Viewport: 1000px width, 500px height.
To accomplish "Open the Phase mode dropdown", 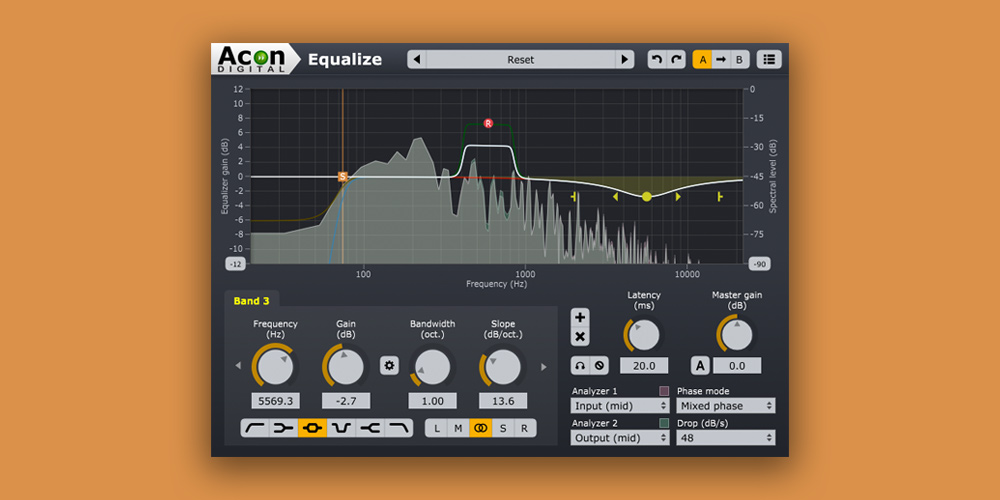I will pyautogui.click(x=725, y=406).
